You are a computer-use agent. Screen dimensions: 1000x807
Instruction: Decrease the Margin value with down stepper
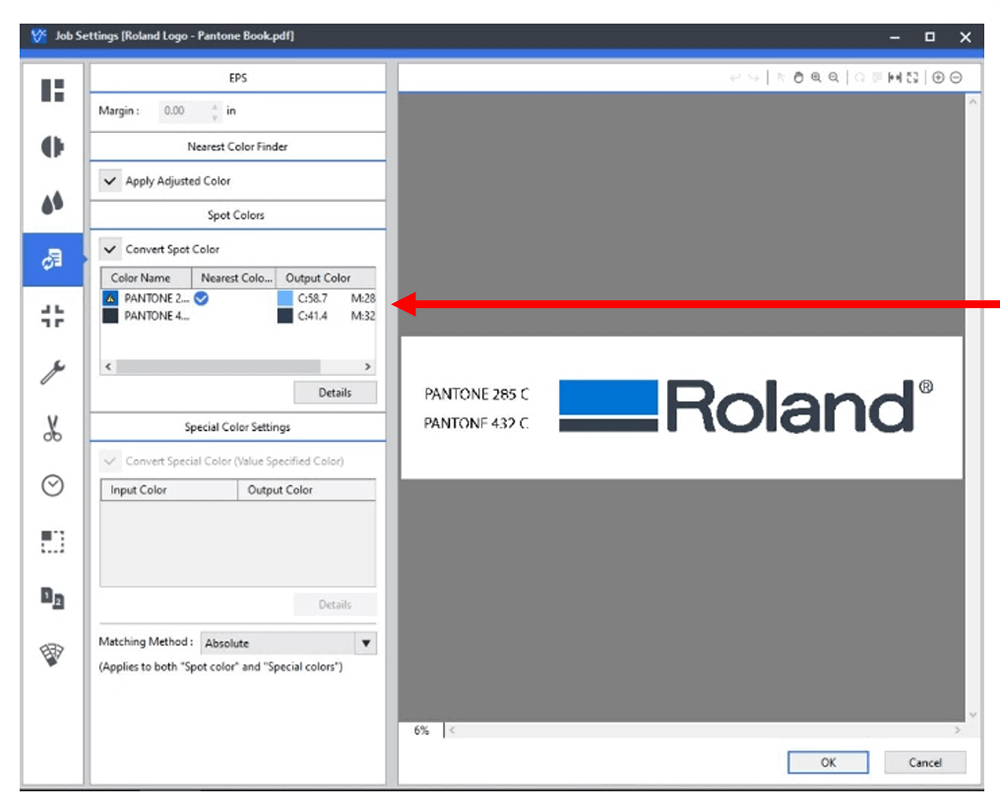(215, 117)
